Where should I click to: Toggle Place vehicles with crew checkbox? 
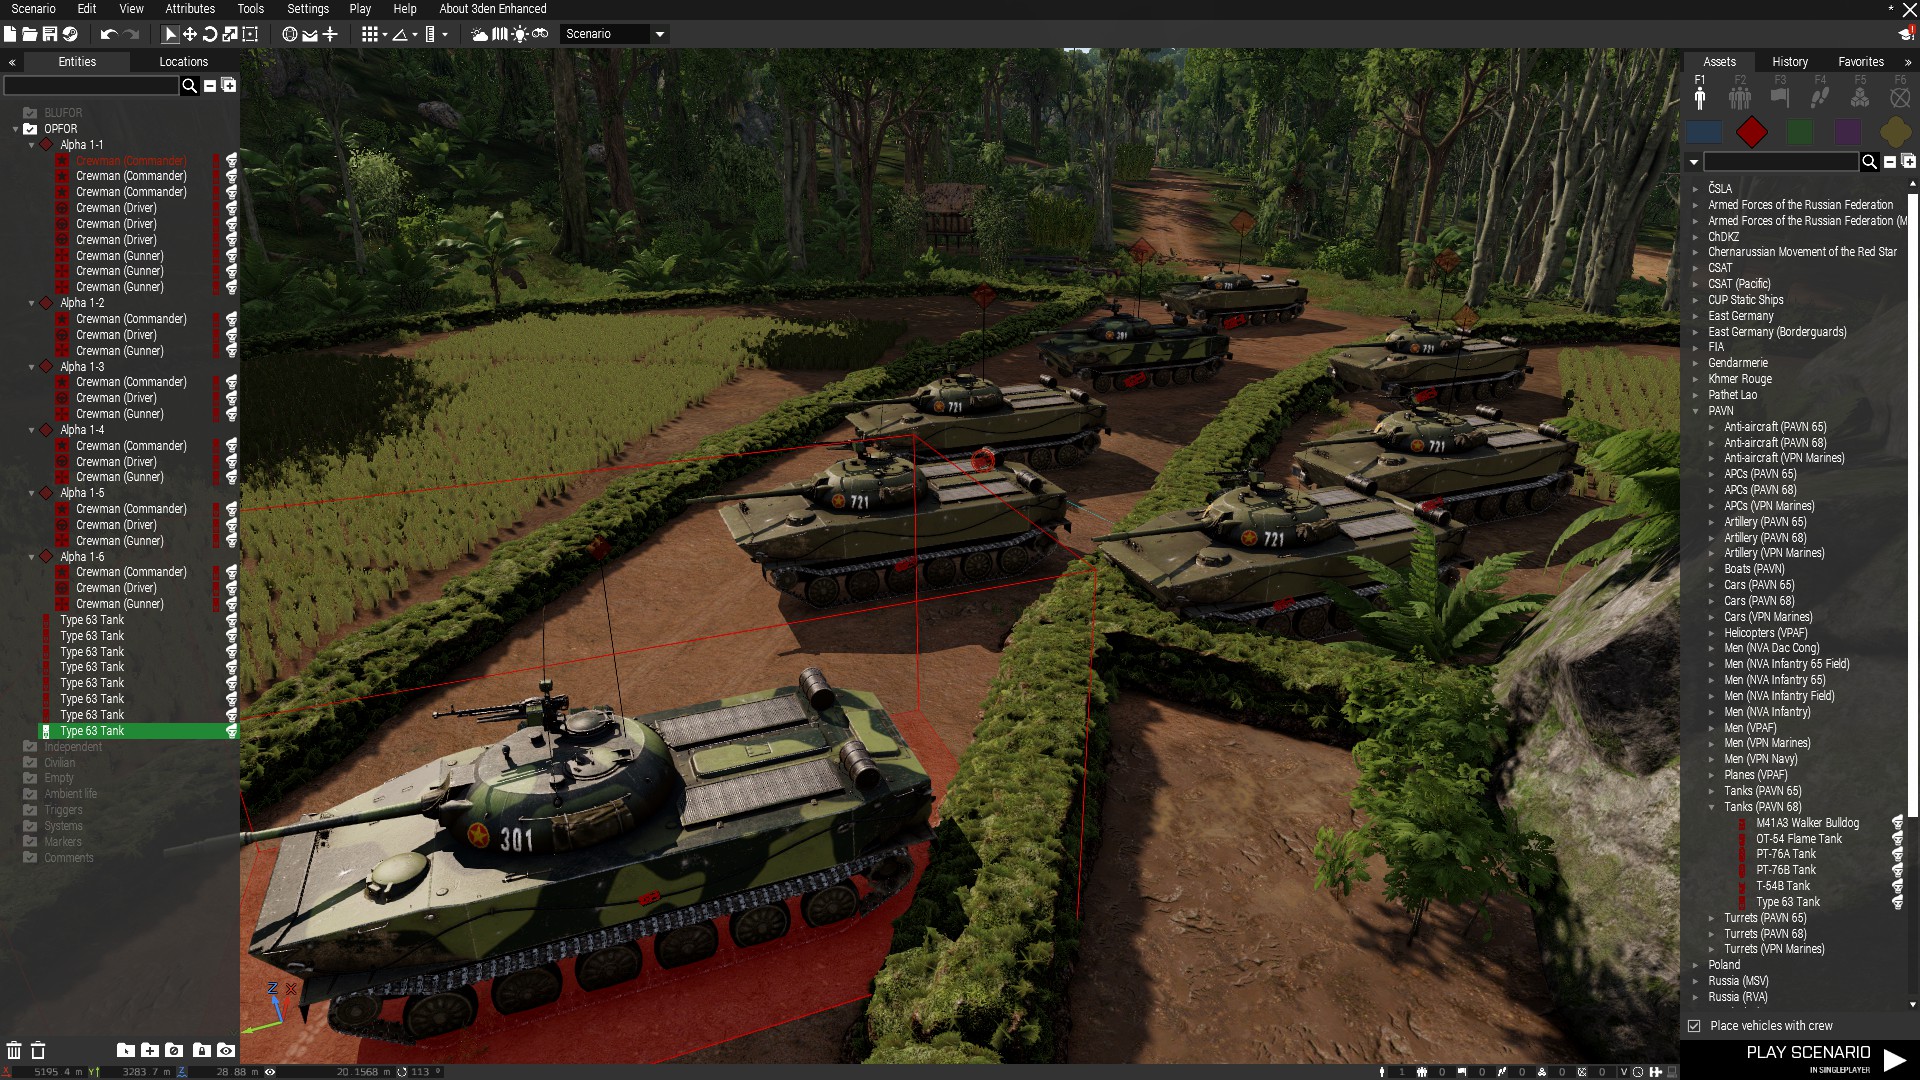1694,1026
